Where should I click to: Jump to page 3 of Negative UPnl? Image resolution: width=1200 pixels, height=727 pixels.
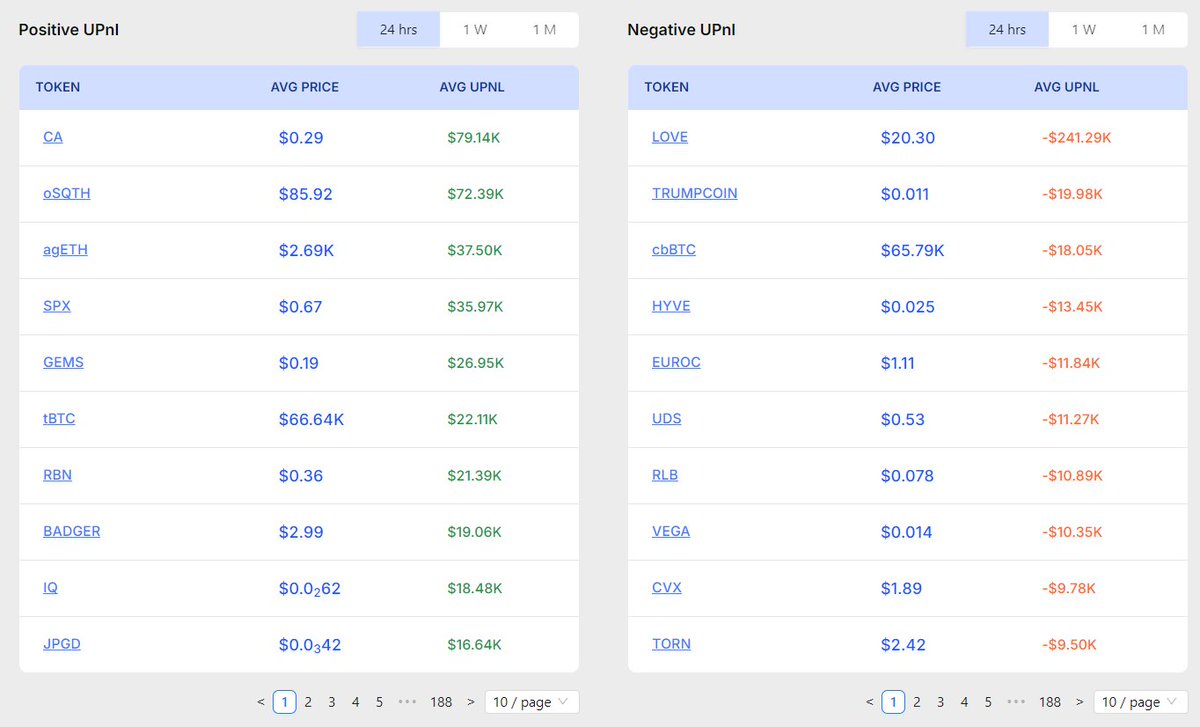(941, 702)
